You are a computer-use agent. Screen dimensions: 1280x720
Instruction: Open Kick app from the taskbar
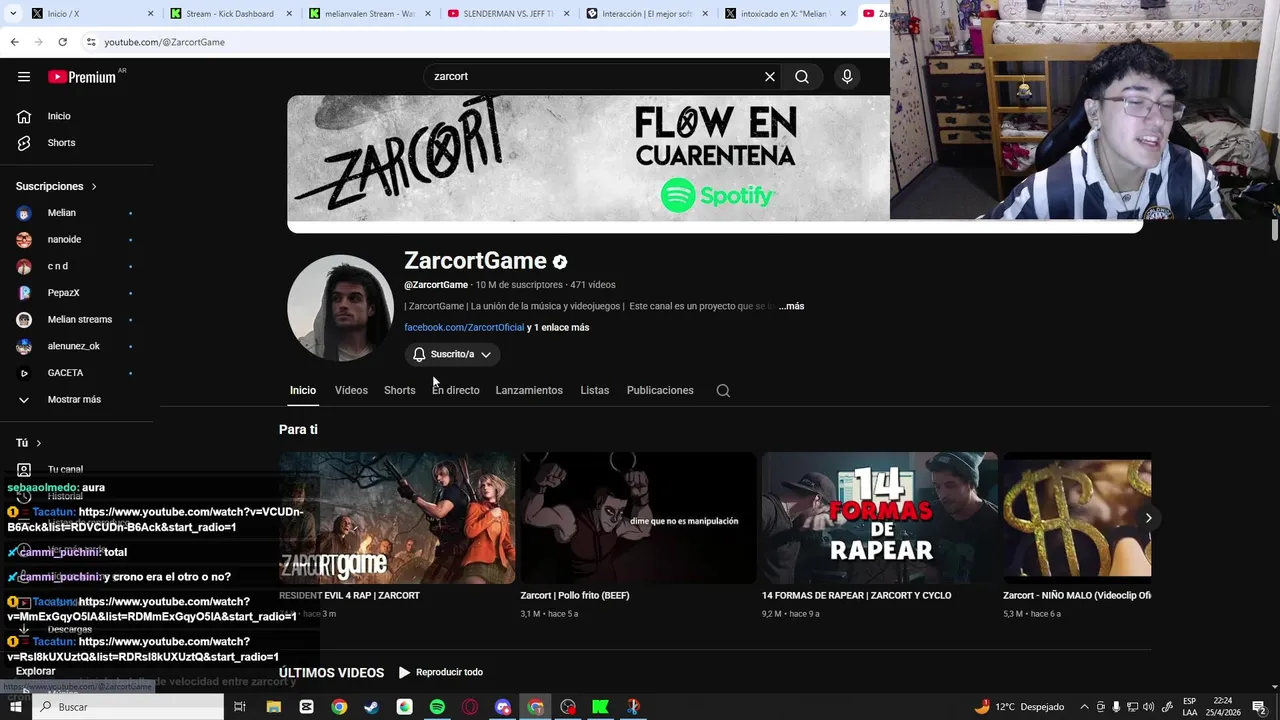click(x=600, y=707)
